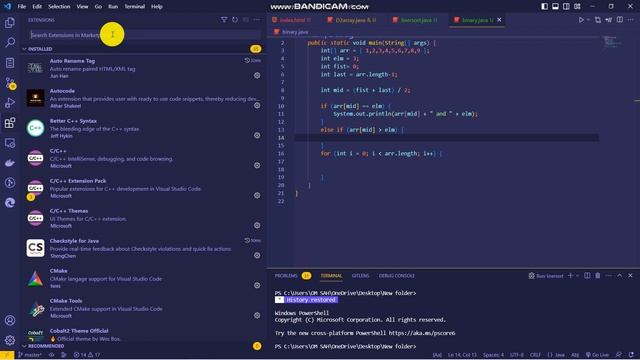Open Manage gear for C/C++ Extension Pack
The image size is (640, 360).
click(x=257, y=195)
